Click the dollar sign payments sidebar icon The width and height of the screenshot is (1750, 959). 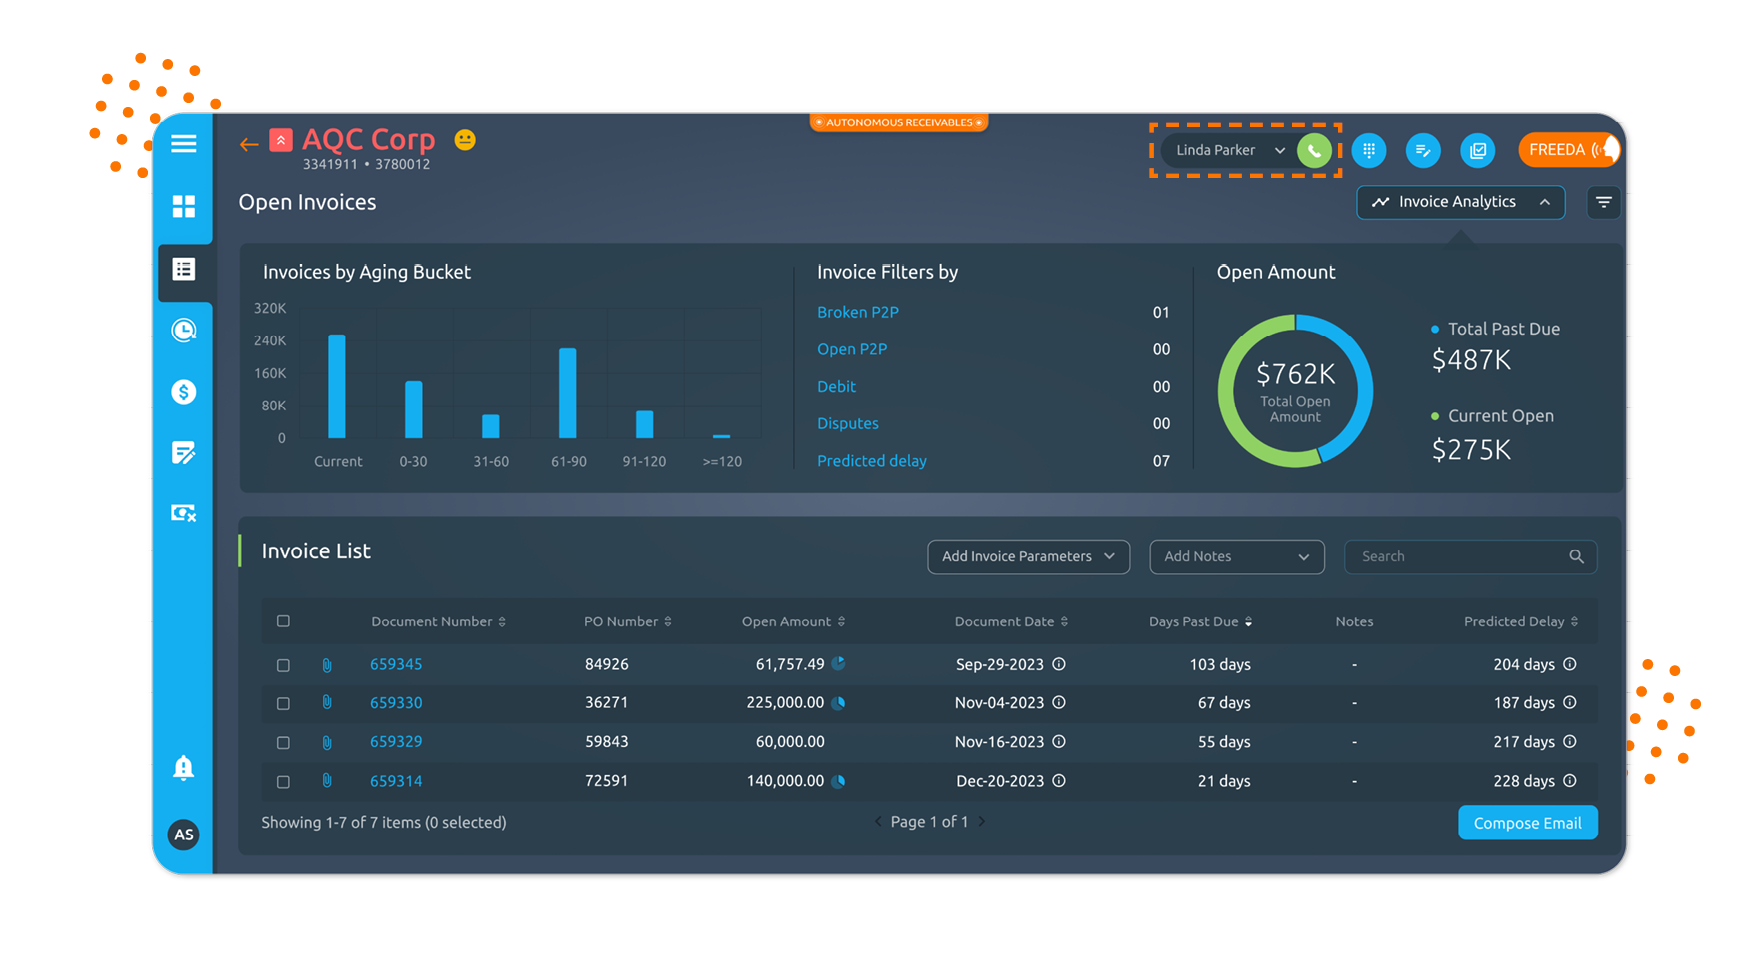[x=183, y=392]
